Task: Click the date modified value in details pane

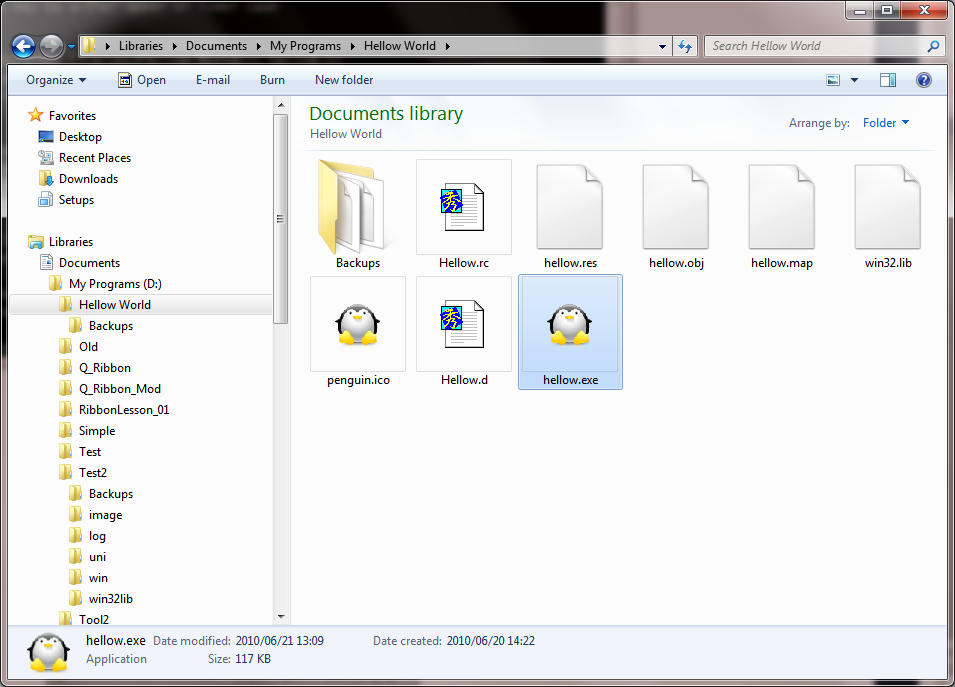Action: point(280,641)
